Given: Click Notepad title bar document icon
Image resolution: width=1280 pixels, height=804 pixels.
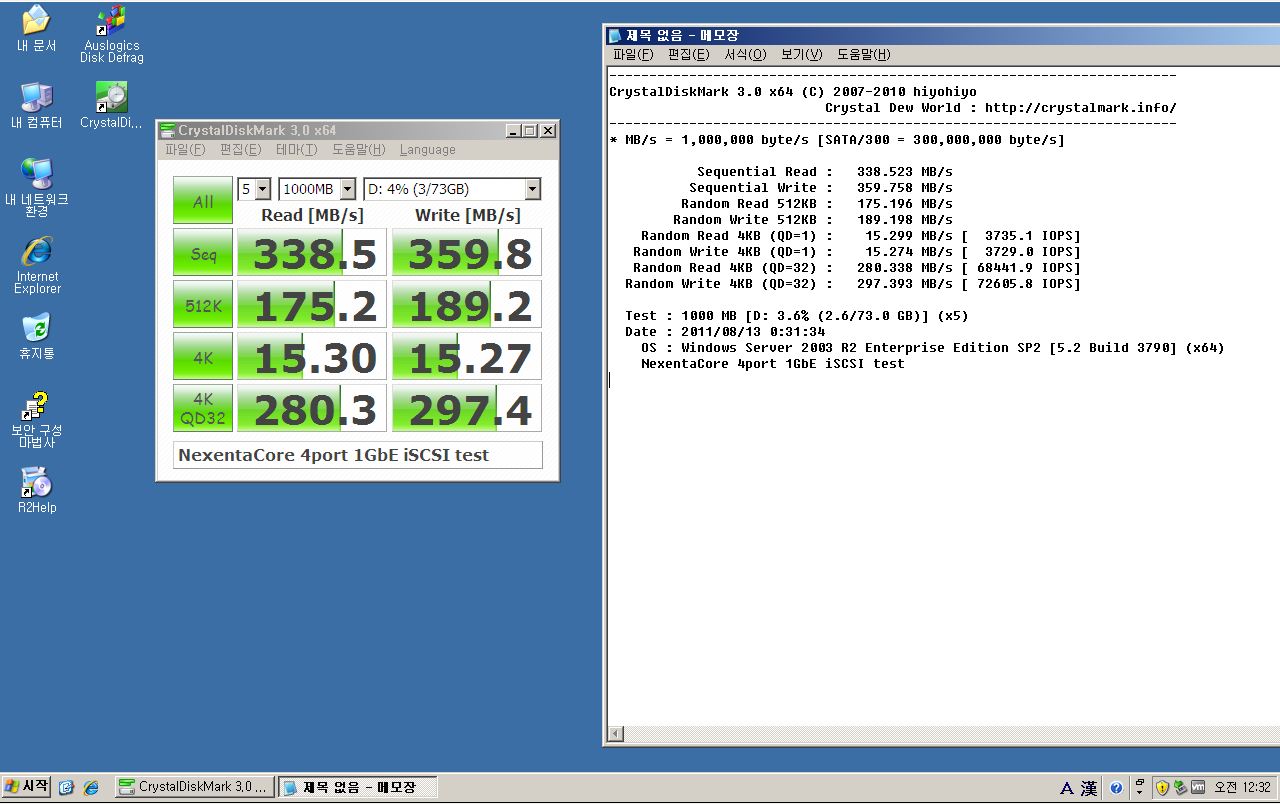Looking at the screenshot, I should tap(615, 36).
